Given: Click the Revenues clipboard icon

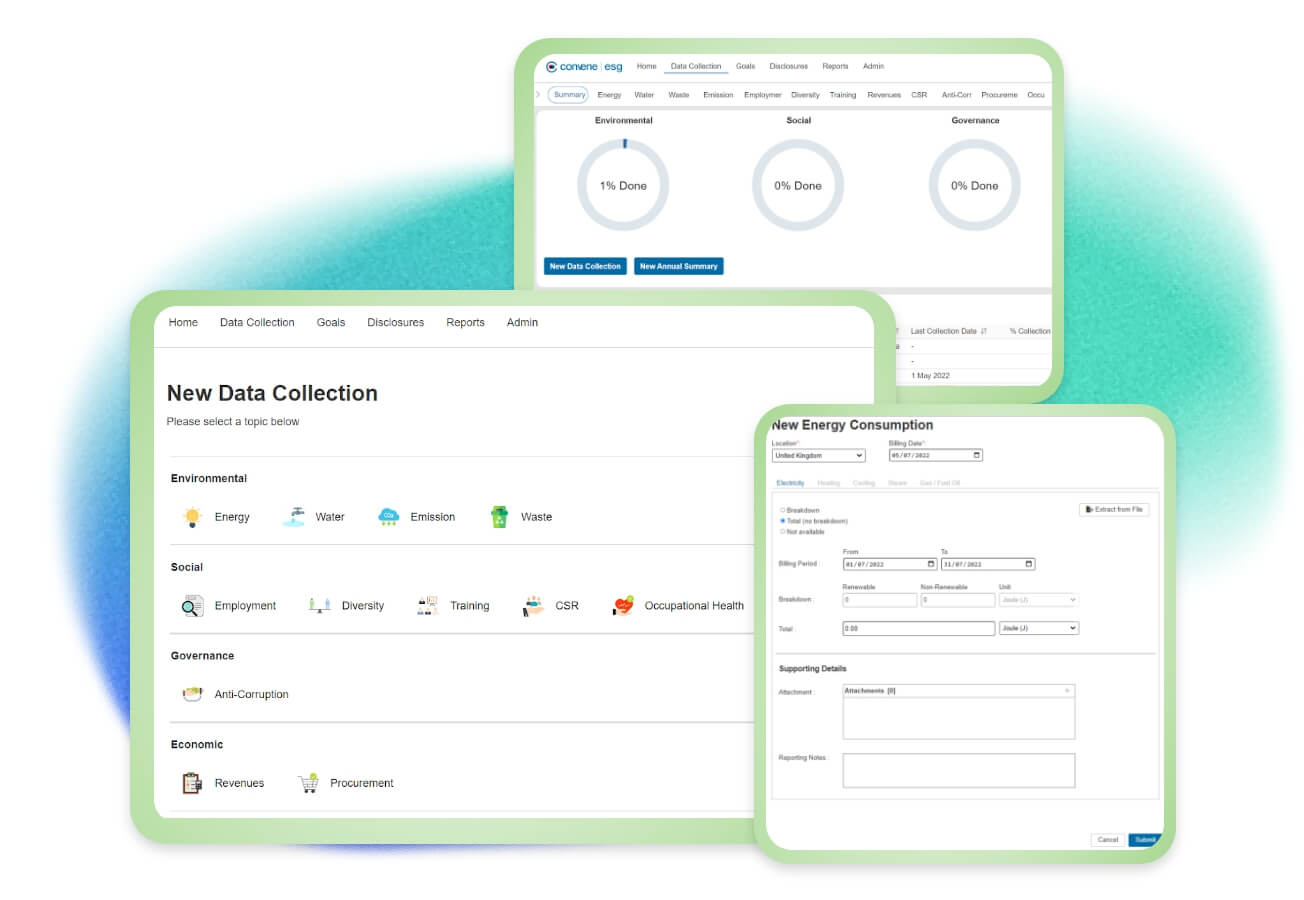Looking at the screenshot, I should coord(192,783).
